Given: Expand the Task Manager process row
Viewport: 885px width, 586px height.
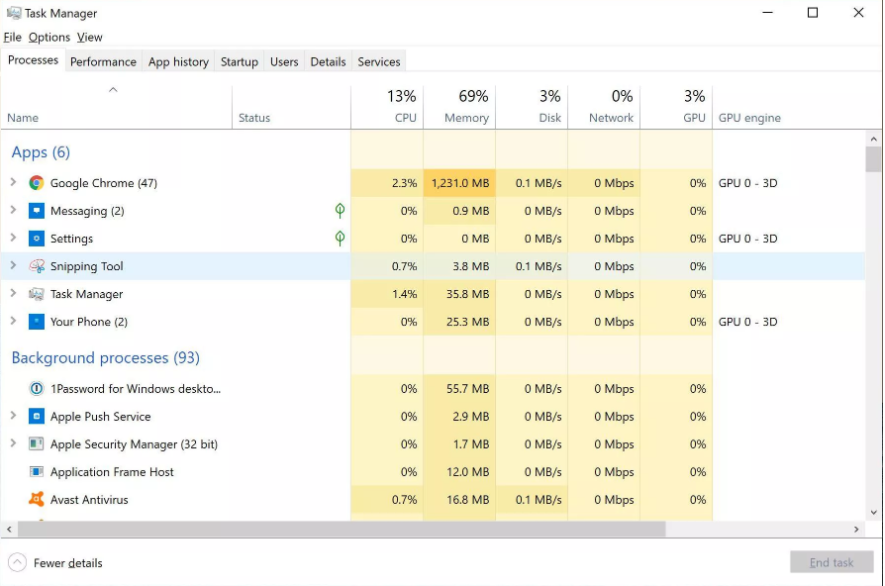Looking at the screenshot, I should point(13,294).
